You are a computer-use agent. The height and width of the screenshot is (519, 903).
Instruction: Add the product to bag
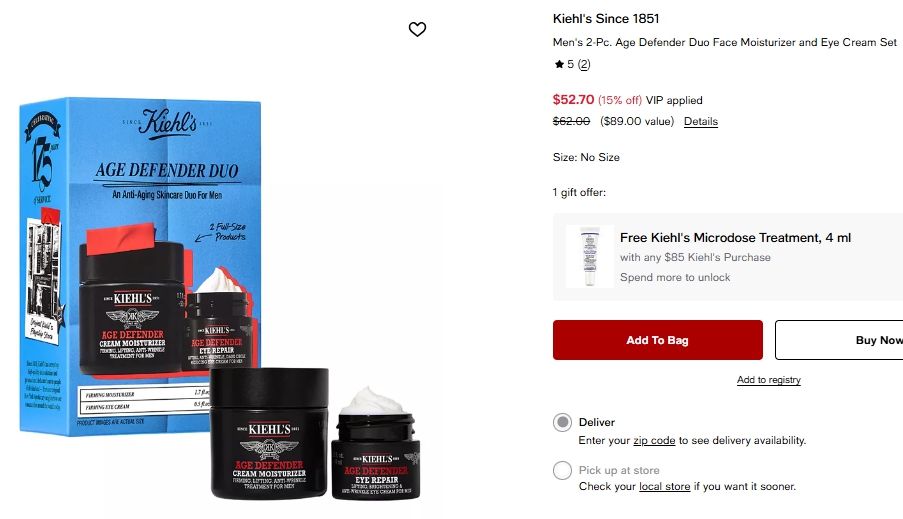click(658, 340)
